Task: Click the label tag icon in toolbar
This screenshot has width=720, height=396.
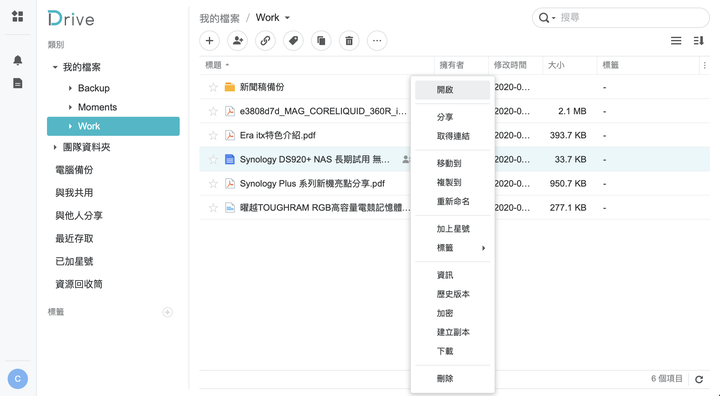Action: [x=293, y=40]
